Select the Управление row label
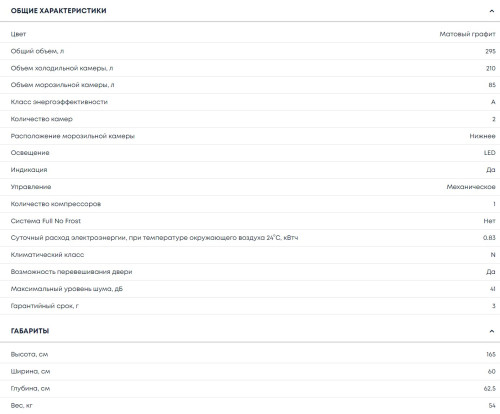Image resolution: width=500 pixels, height=414 pixels. (31, 187)
